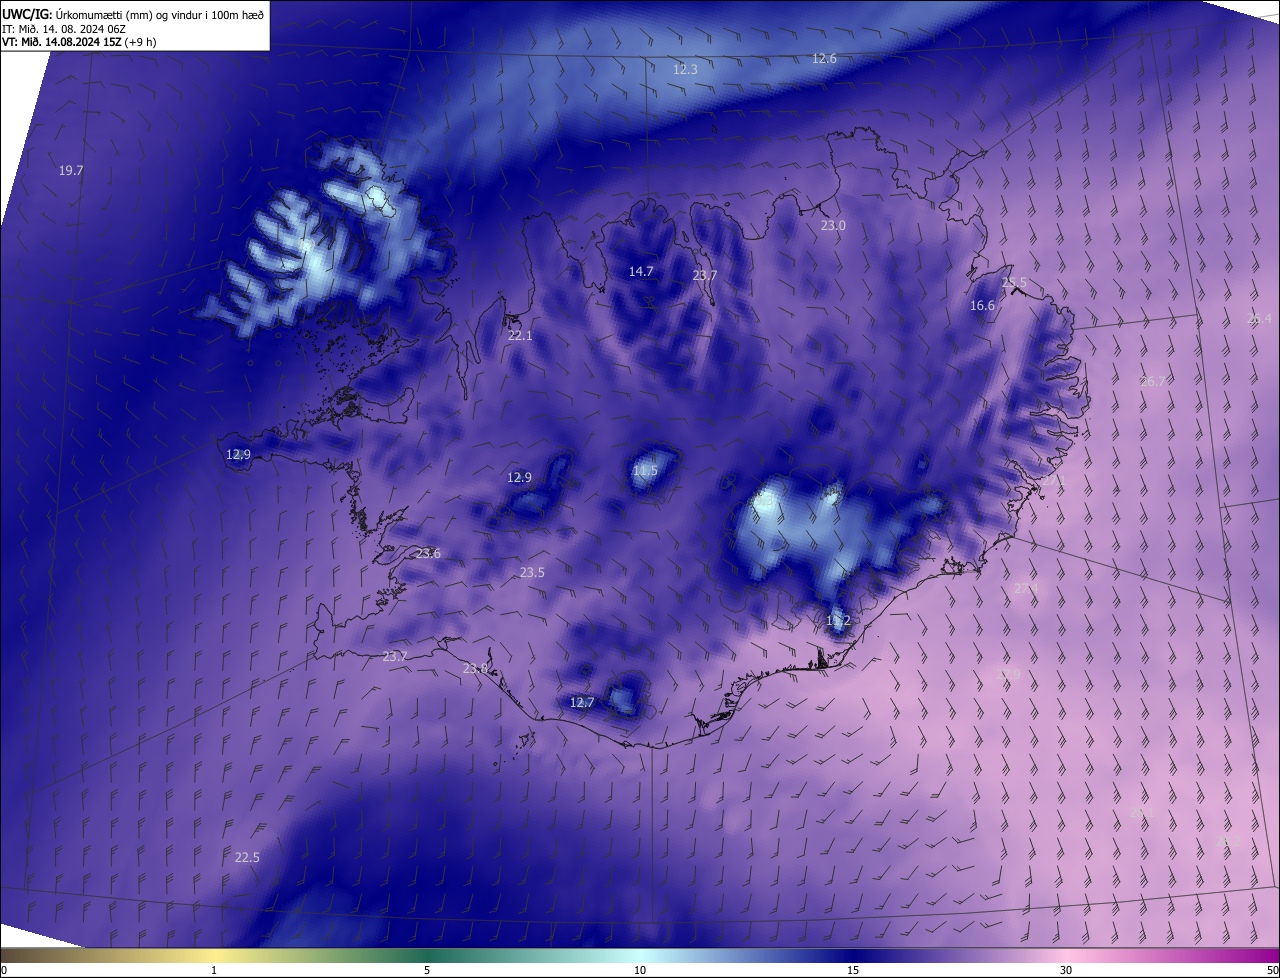Click the title line 'UWC/IG: Úrkomumætti (mm) og vindur'

[134, 13]
